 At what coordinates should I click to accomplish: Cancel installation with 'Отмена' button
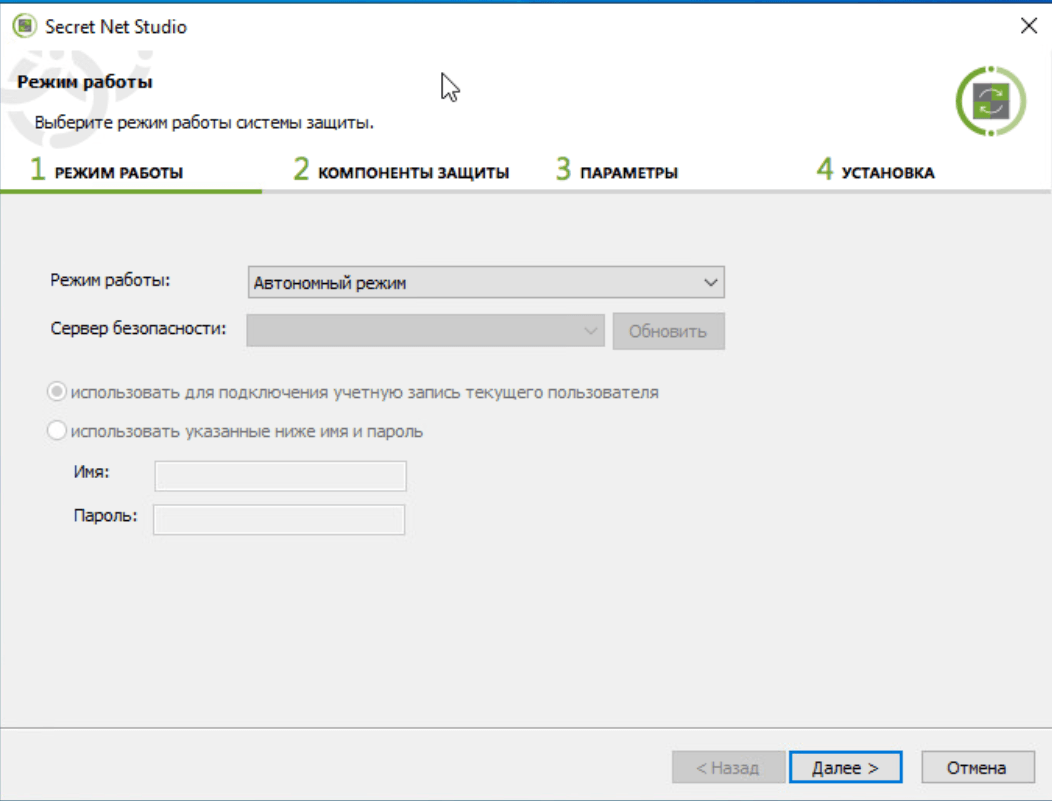click(x=977, y=768)
